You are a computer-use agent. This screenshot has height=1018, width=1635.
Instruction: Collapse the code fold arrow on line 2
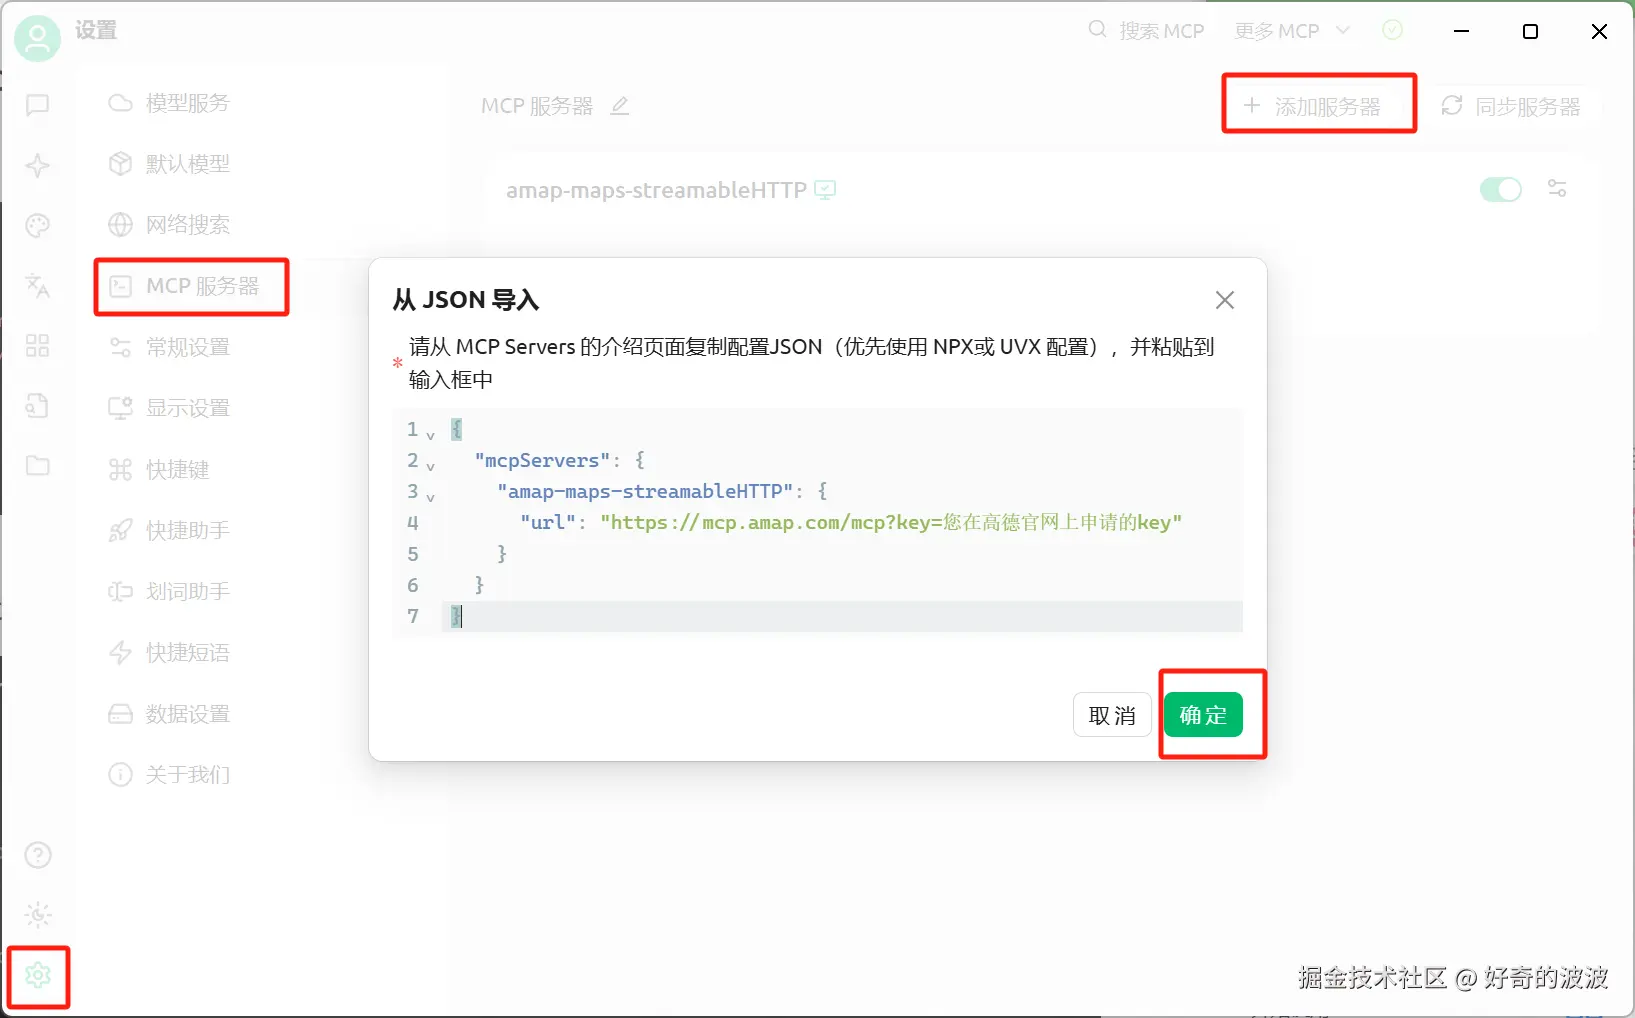(431, 467)
